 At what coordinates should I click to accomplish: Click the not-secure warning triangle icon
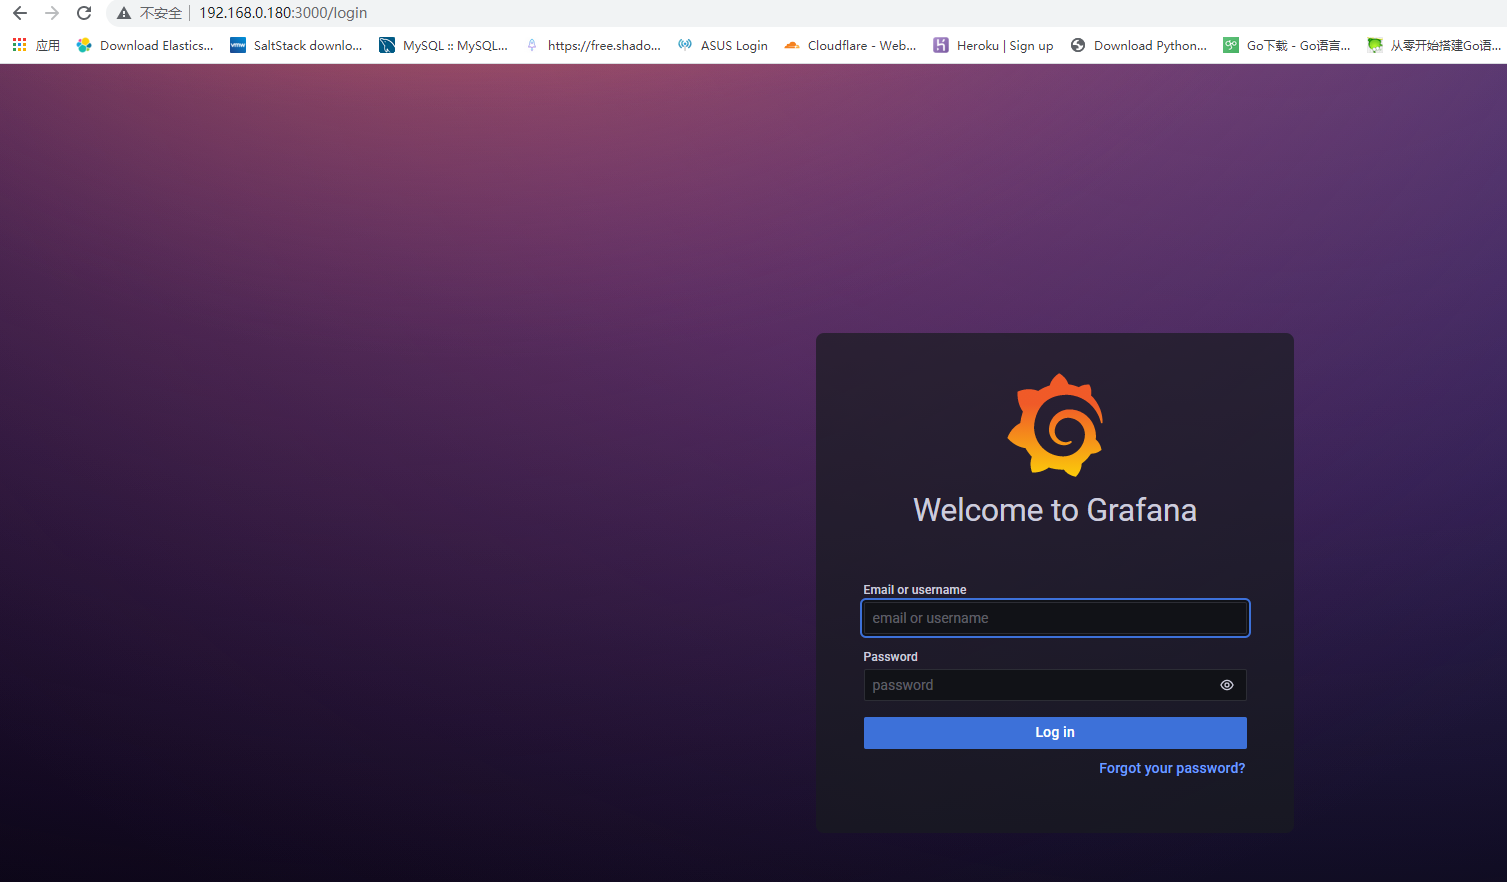click(x=124, y=13)
